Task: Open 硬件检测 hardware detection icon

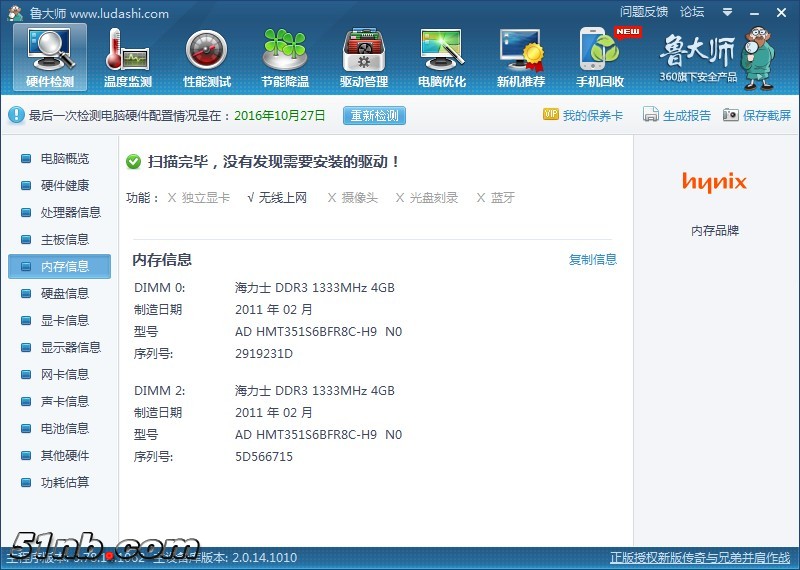Action: (x=49, y=56)
